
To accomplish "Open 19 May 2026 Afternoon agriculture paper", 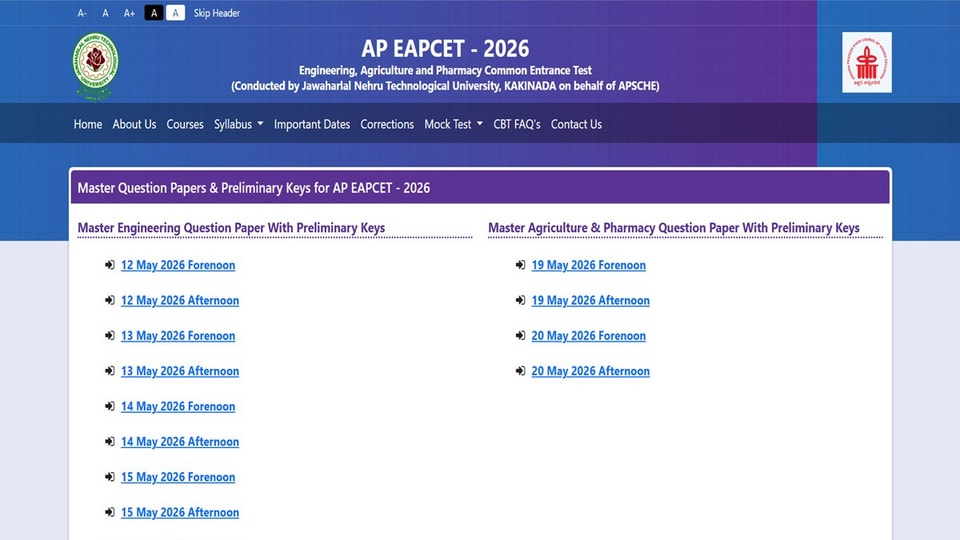I will (x=590, y=301).
